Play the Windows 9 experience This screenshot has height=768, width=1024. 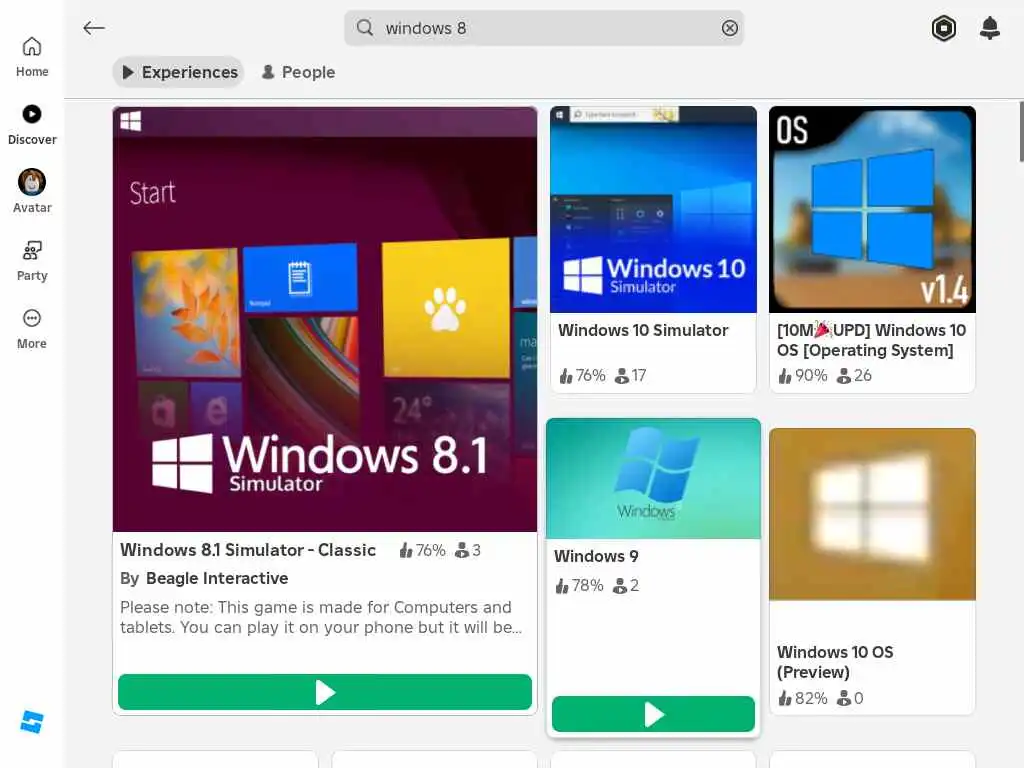pyautogui.click(x=653, y=714)
